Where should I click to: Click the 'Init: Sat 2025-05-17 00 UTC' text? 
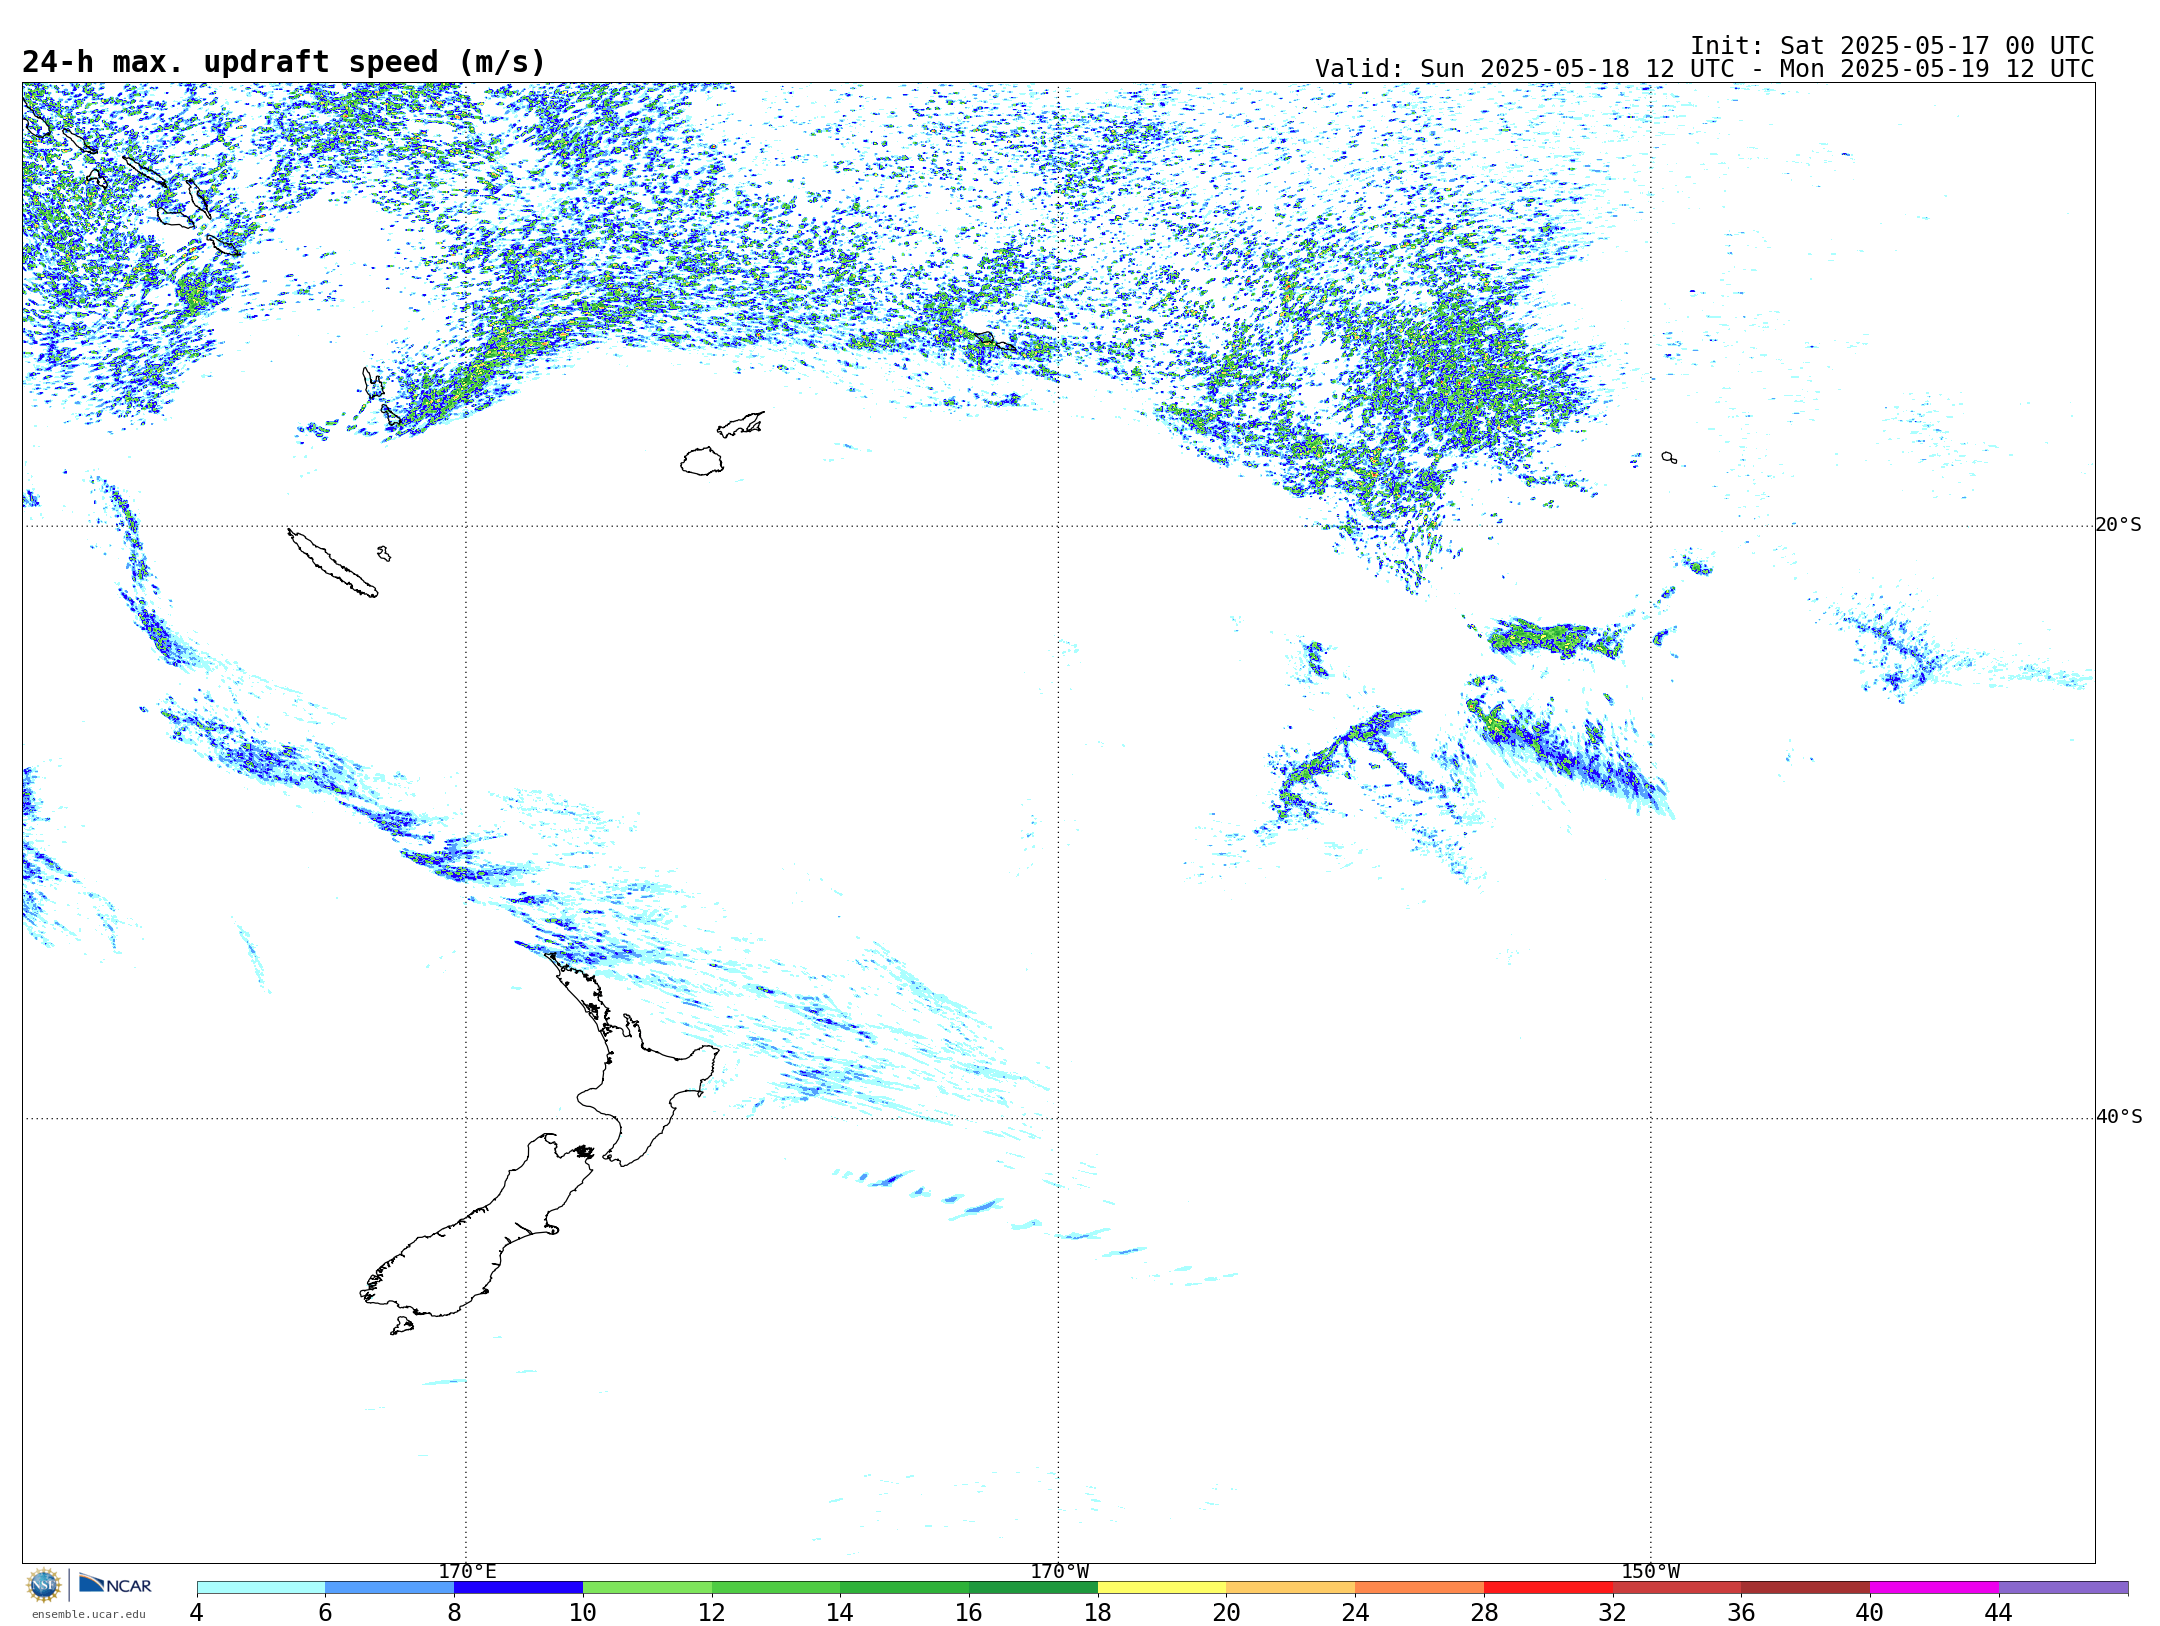pyautogui.click(x=1892, y=46)
